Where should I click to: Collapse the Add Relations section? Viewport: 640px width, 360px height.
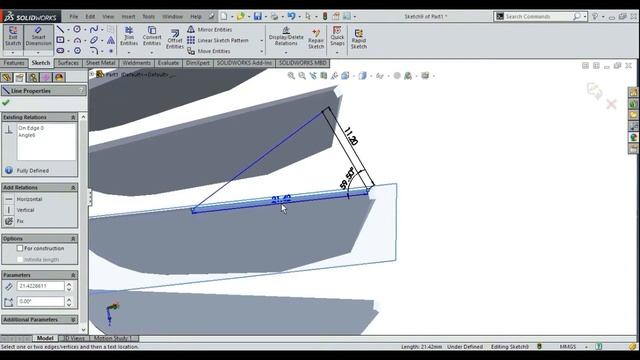[x=73, y=187]
